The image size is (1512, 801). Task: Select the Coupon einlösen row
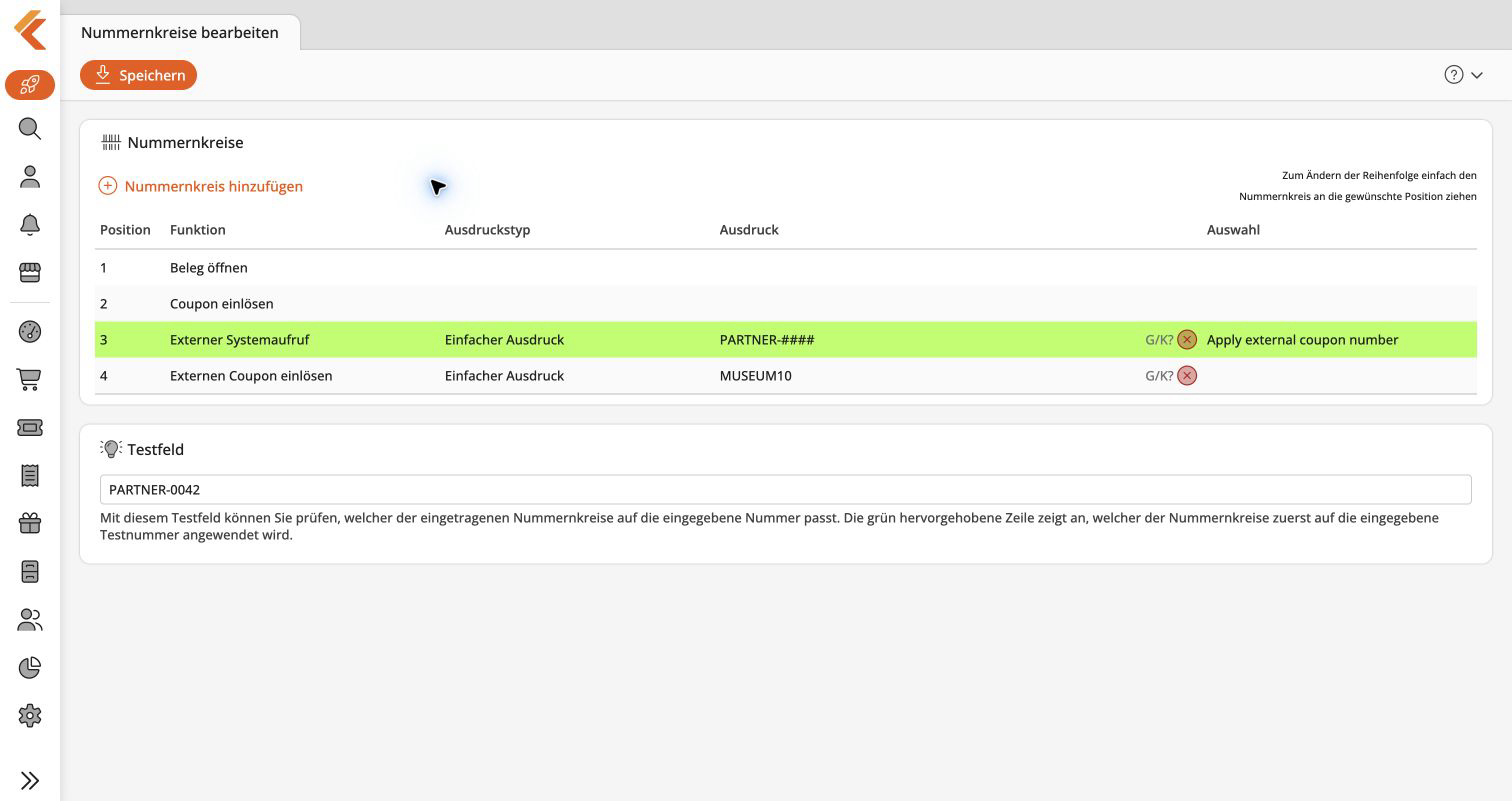[785, 304]
